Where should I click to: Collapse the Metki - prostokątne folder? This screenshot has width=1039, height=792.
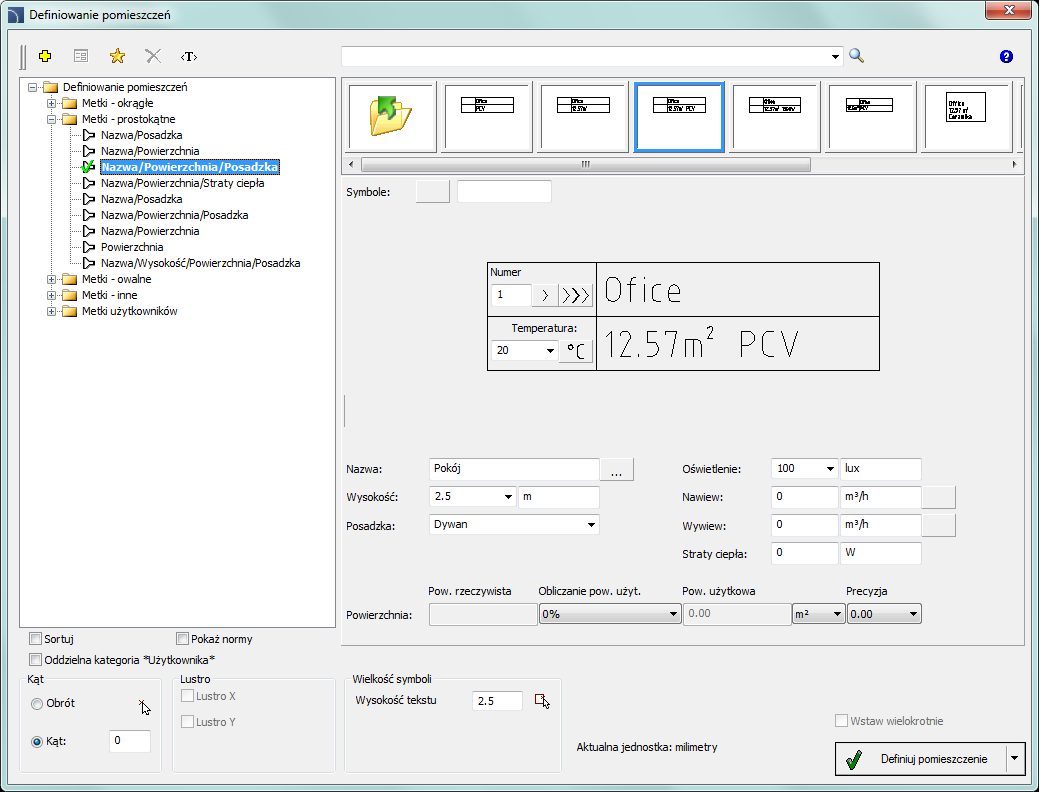pos(51,119)
